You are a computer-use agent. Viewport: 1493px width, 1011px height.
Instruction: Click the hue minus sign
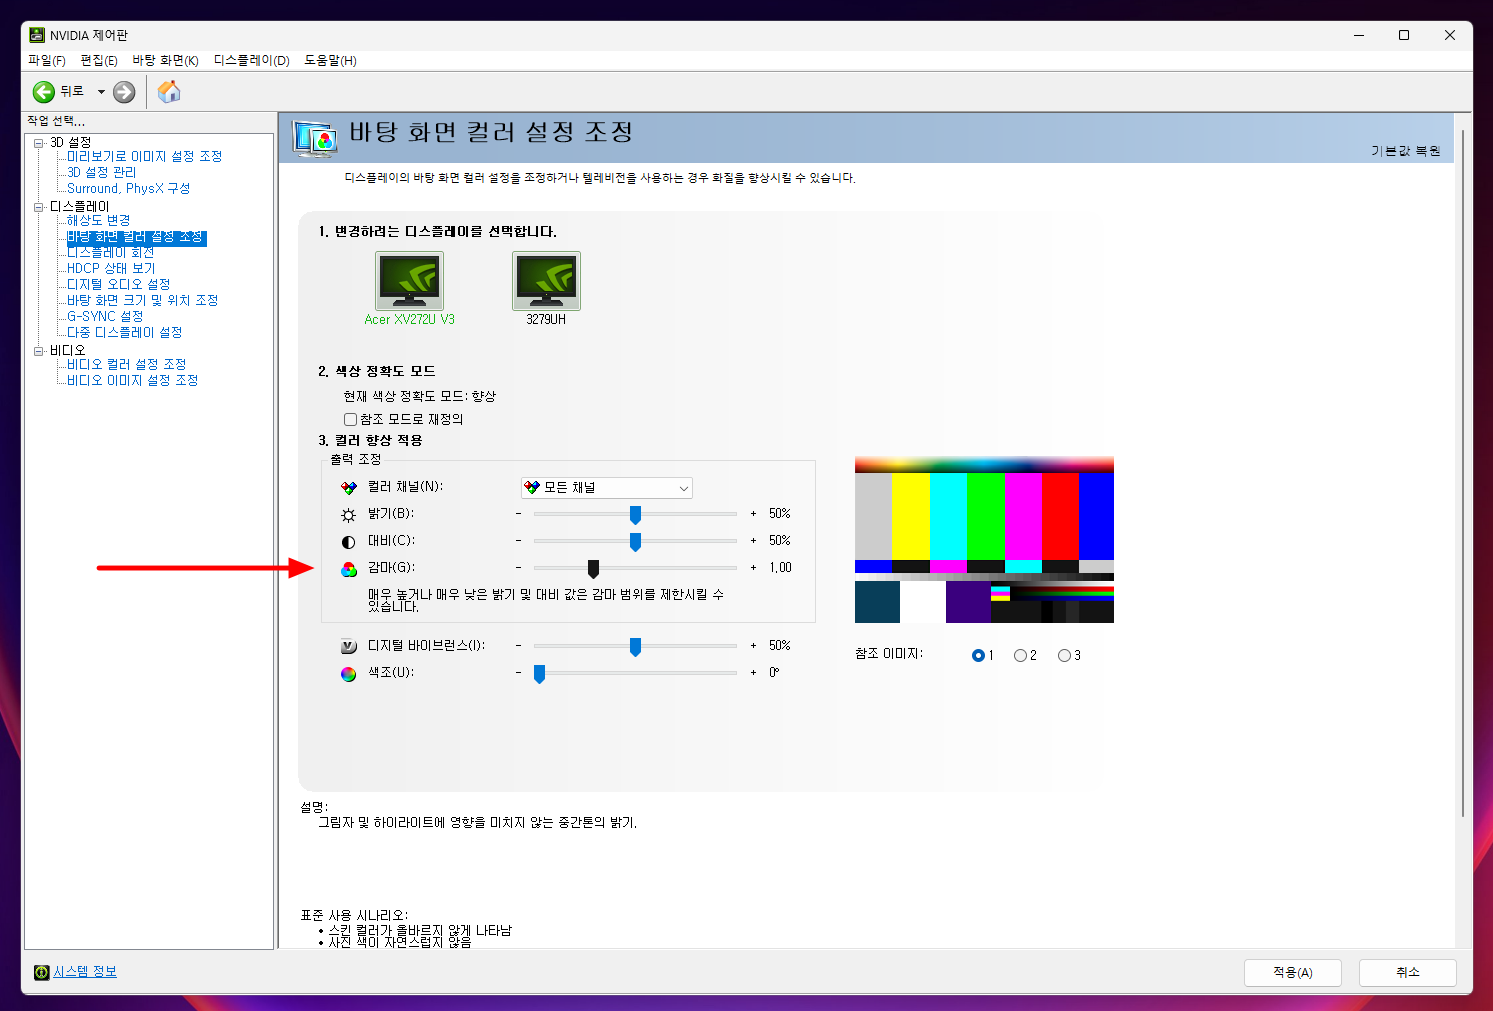point(519,673)
